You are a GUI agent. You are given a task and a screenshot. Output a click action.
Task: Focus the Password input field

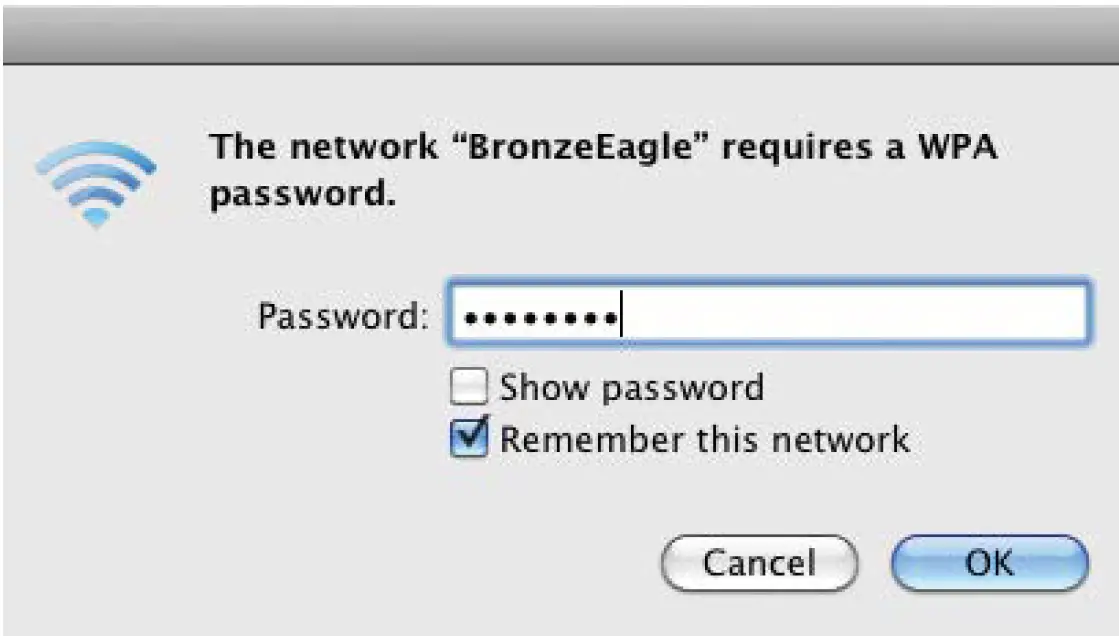pos(765,317)
